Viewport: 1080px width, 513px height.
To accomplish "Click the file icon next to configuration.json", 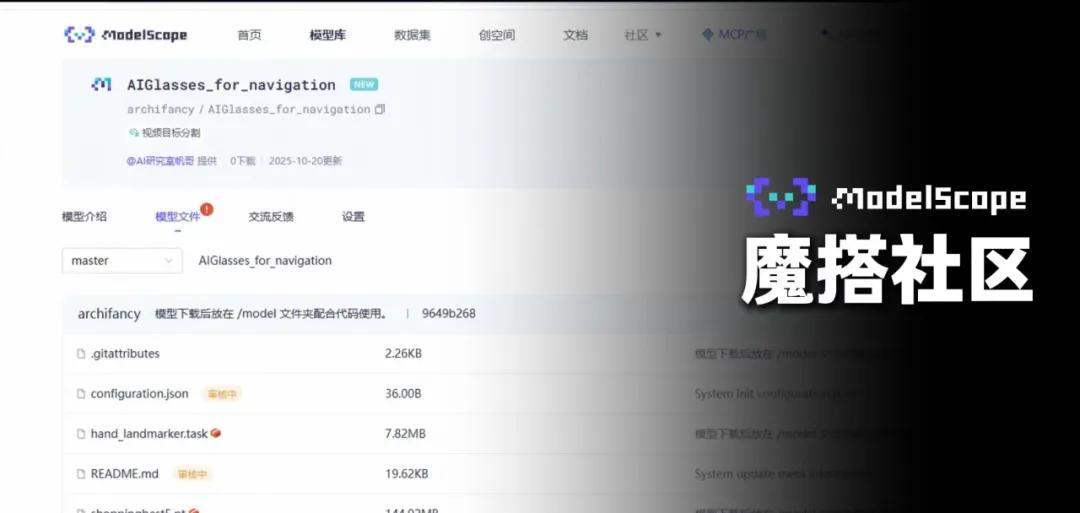I will click(x=81, y=394).
